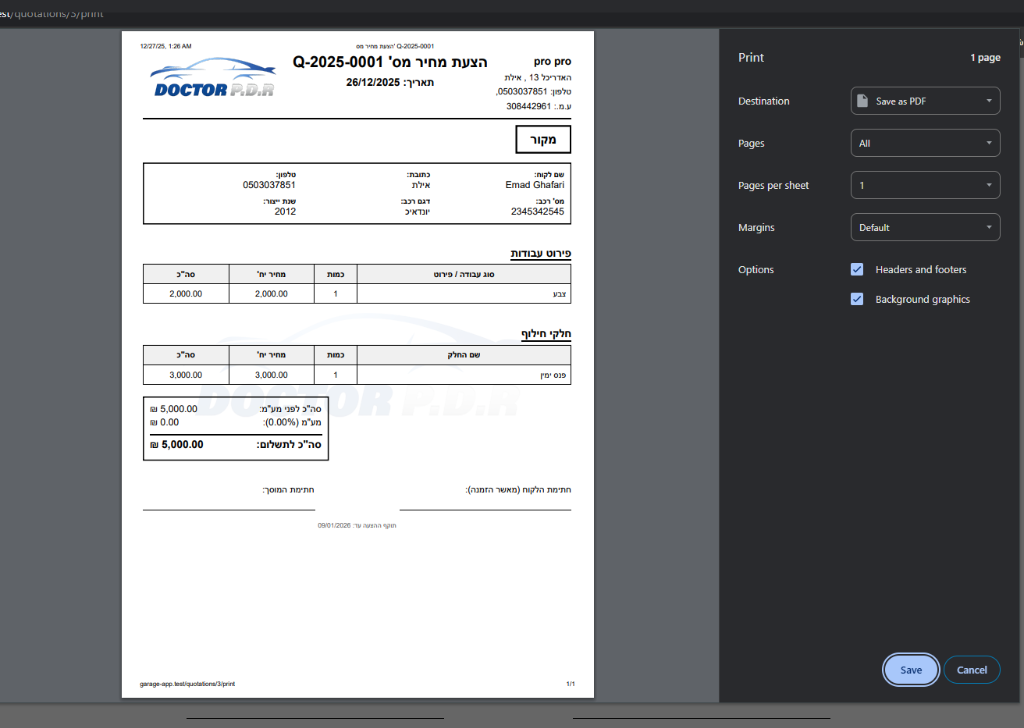Viewport: 1024px width, 728px height.
Task: Open the Destination dropdown arrow
Action: tap(988, 101)
